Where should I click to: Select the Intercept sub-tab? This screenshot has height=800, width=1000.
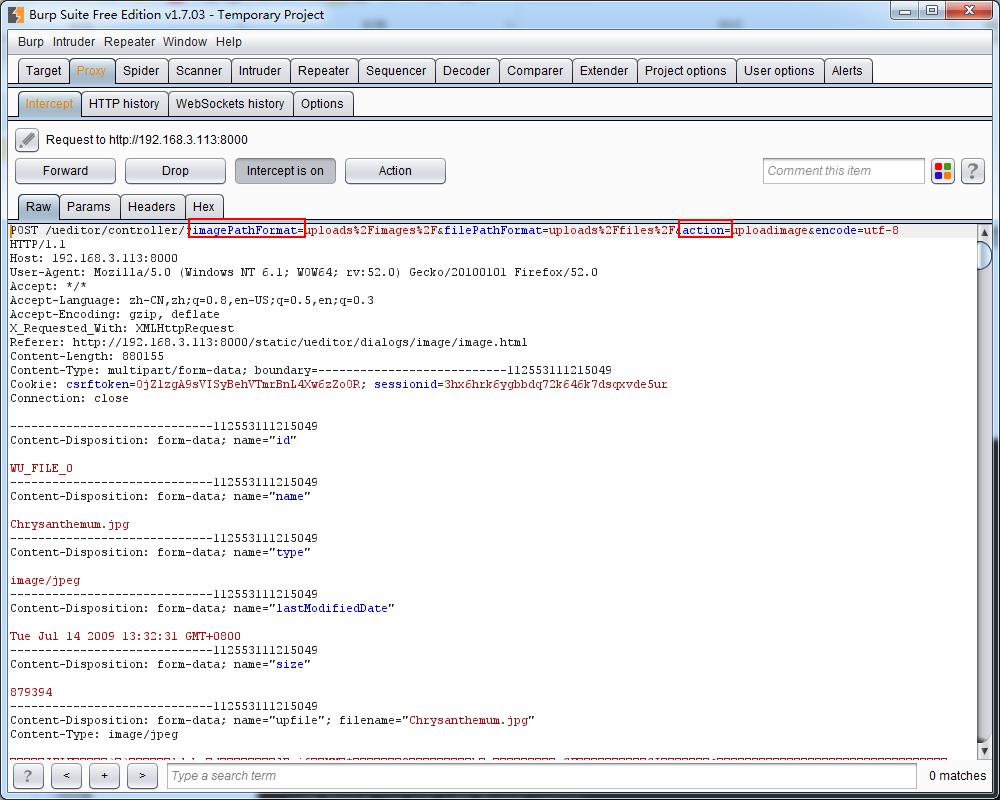49,104
